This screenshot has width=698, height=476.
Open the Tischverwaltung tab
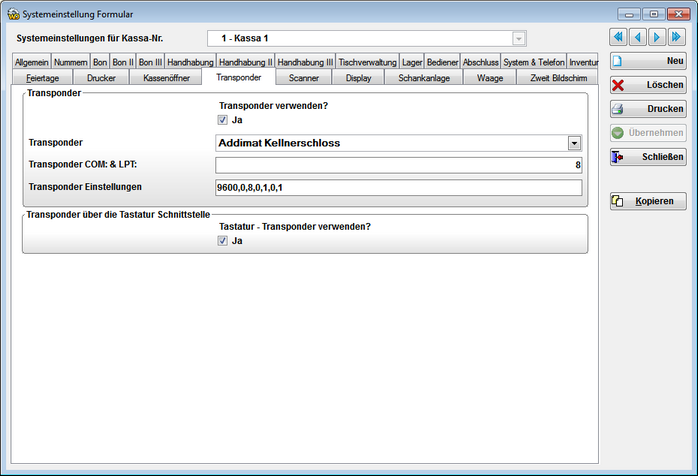368,62
